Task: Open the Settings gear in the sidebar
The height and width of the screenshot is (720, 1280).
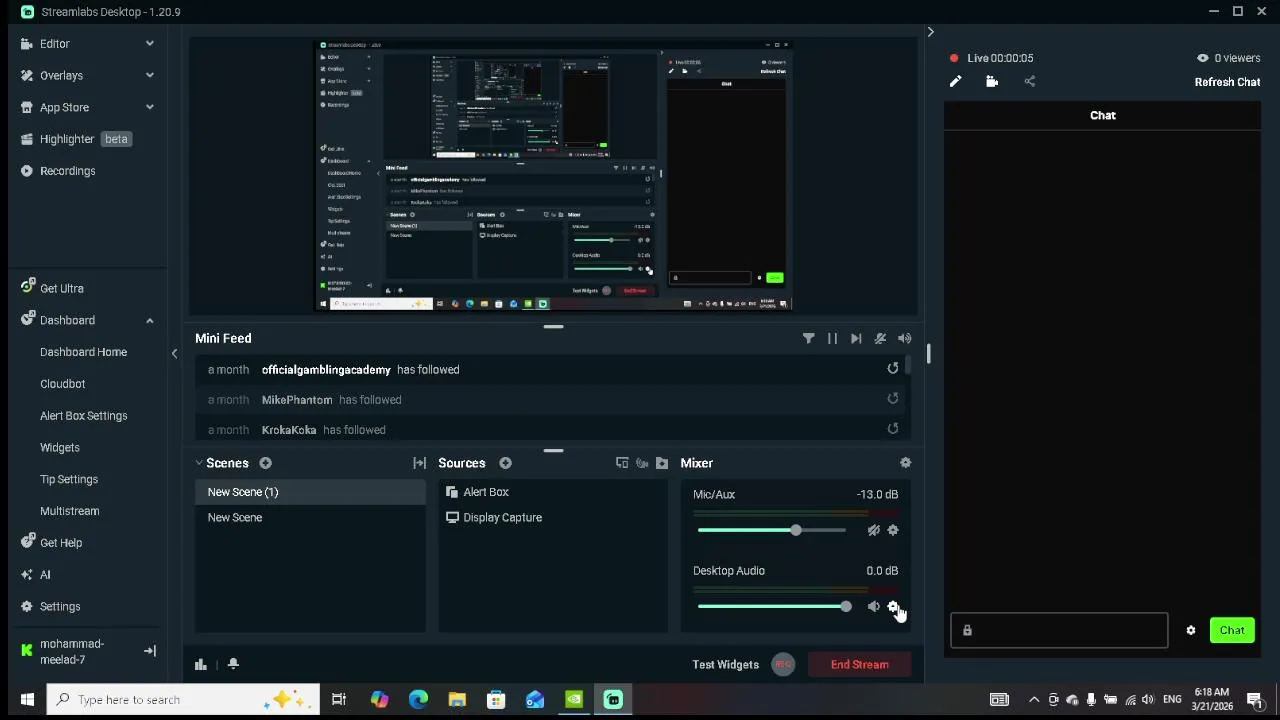Action: coord(27,607)
